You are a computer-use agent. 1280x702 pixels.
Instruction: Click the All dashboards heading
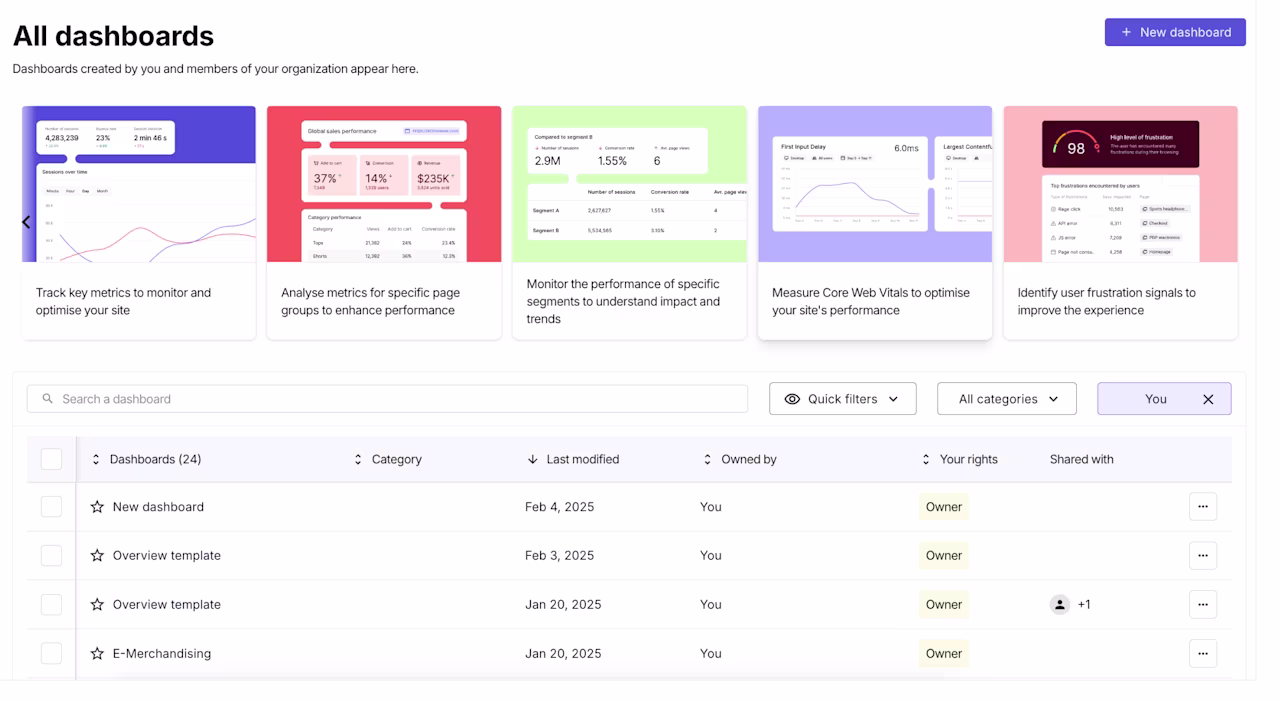pyautogui.click(x=113, y=36)
